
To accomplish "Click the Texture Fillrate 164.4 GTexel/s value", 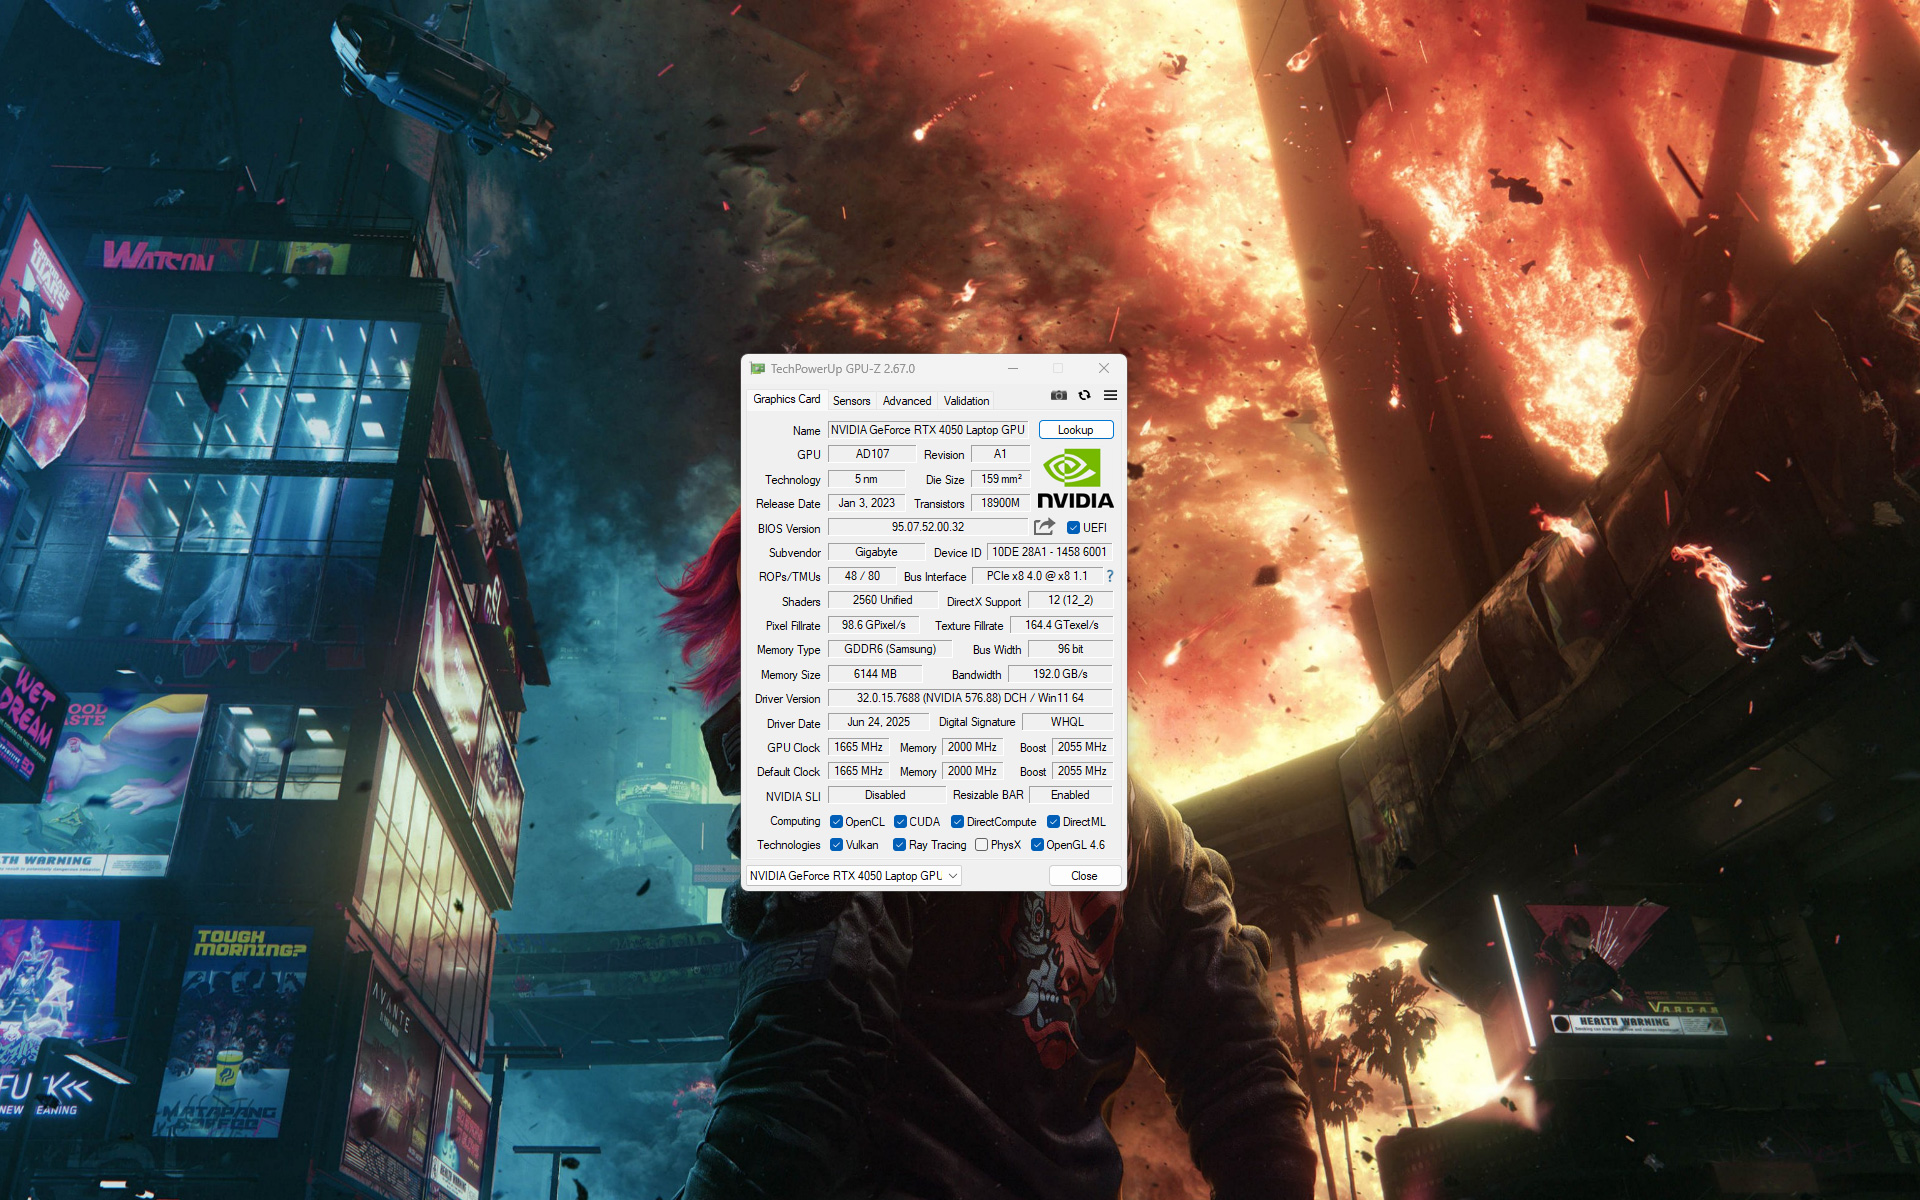I will click(x=1061, y=625).
